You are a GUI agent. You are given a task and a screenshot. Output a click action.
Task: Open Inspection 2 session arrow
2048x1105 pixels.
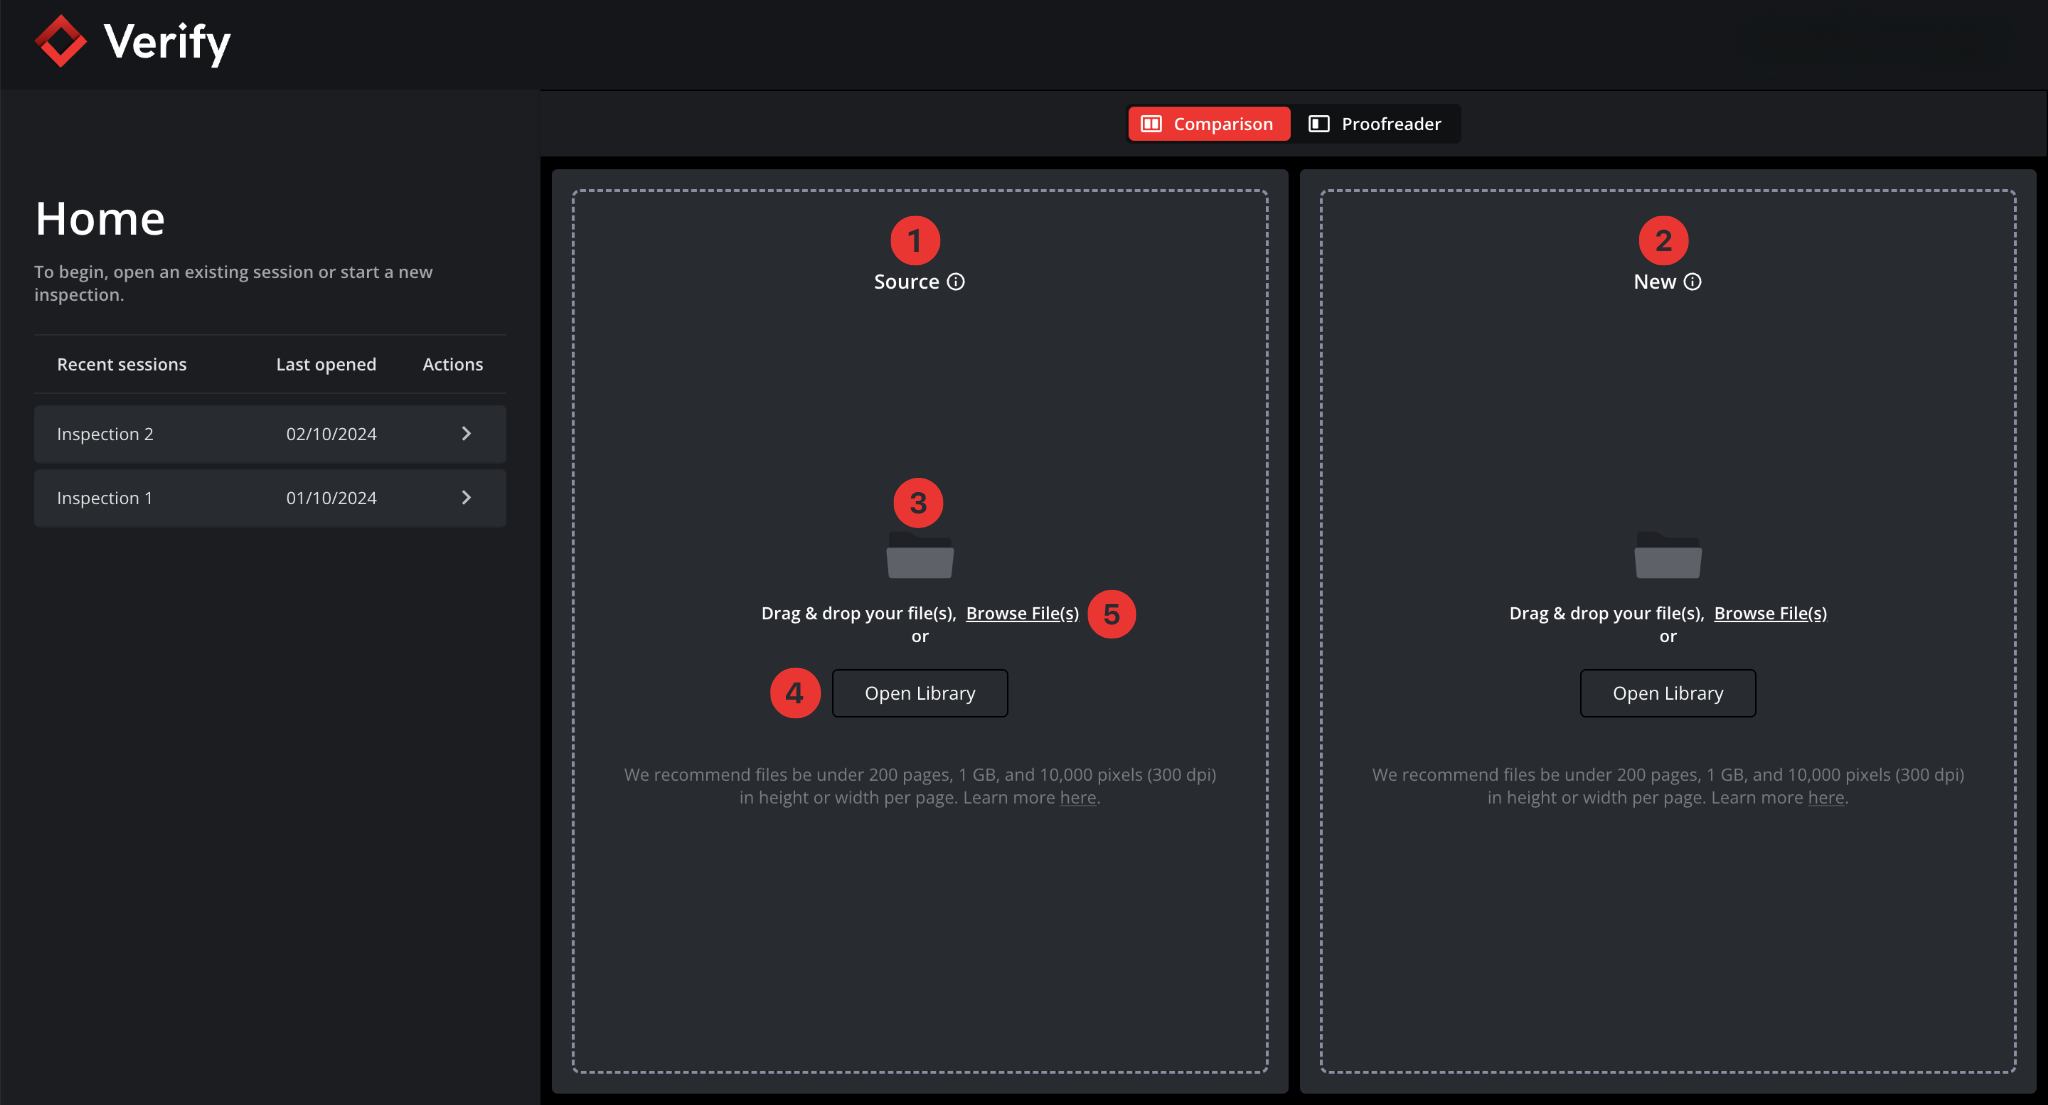tap(466, 433)
